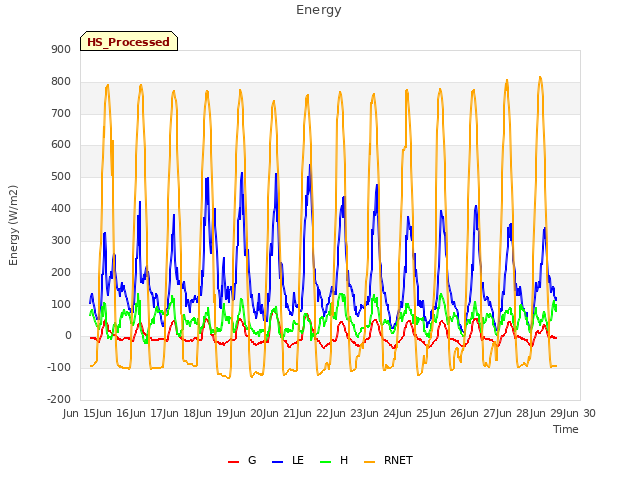Viewport: 640px width, 480px height.
Task: Click the 500 y-axis tick value
Action: tap(61, 177)
